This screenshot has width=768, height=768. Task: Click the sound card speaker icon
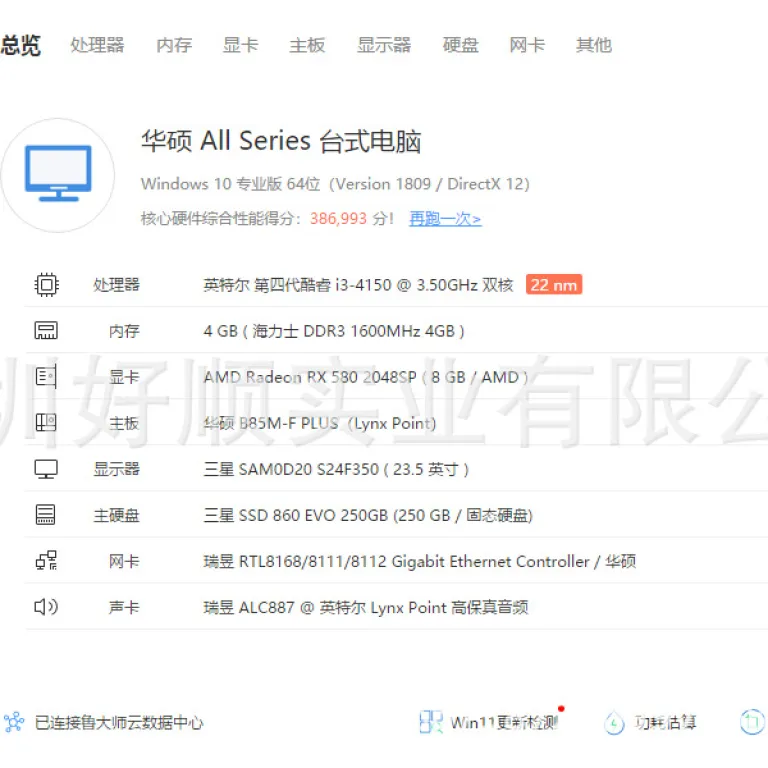pyautogui.click(x=46, y=607)
